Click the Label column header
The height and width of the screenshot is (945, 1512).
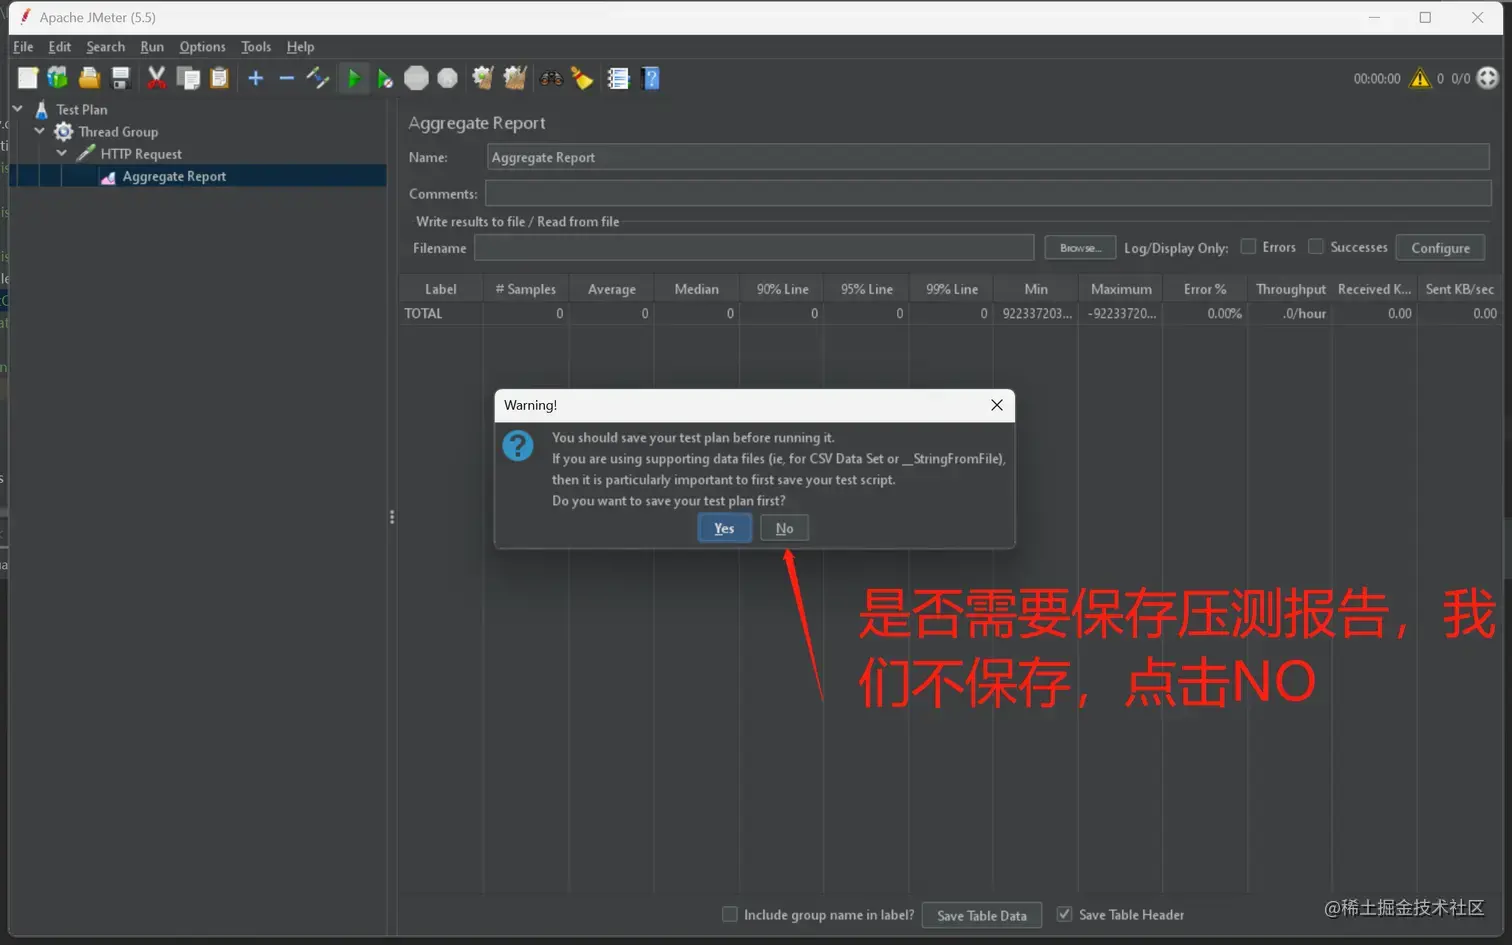pos(441,289)
